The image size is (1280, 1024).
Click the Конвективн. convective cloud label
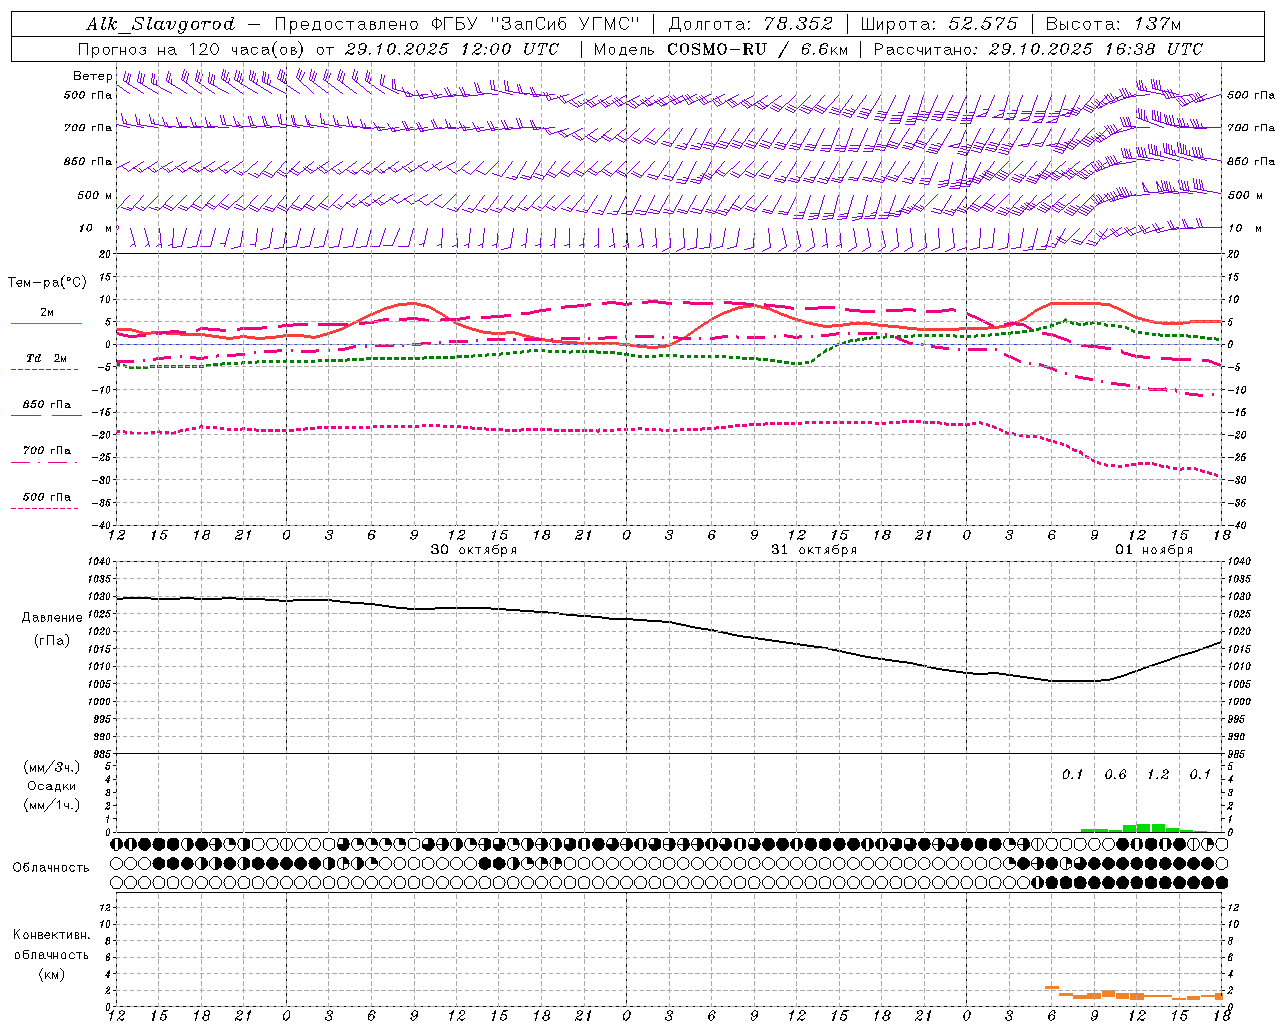51,935
